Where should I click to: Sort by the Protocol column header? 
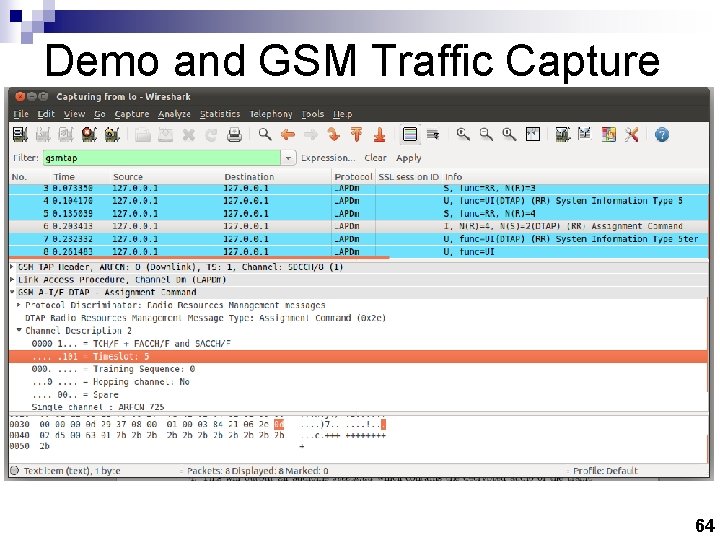[353, 177]
